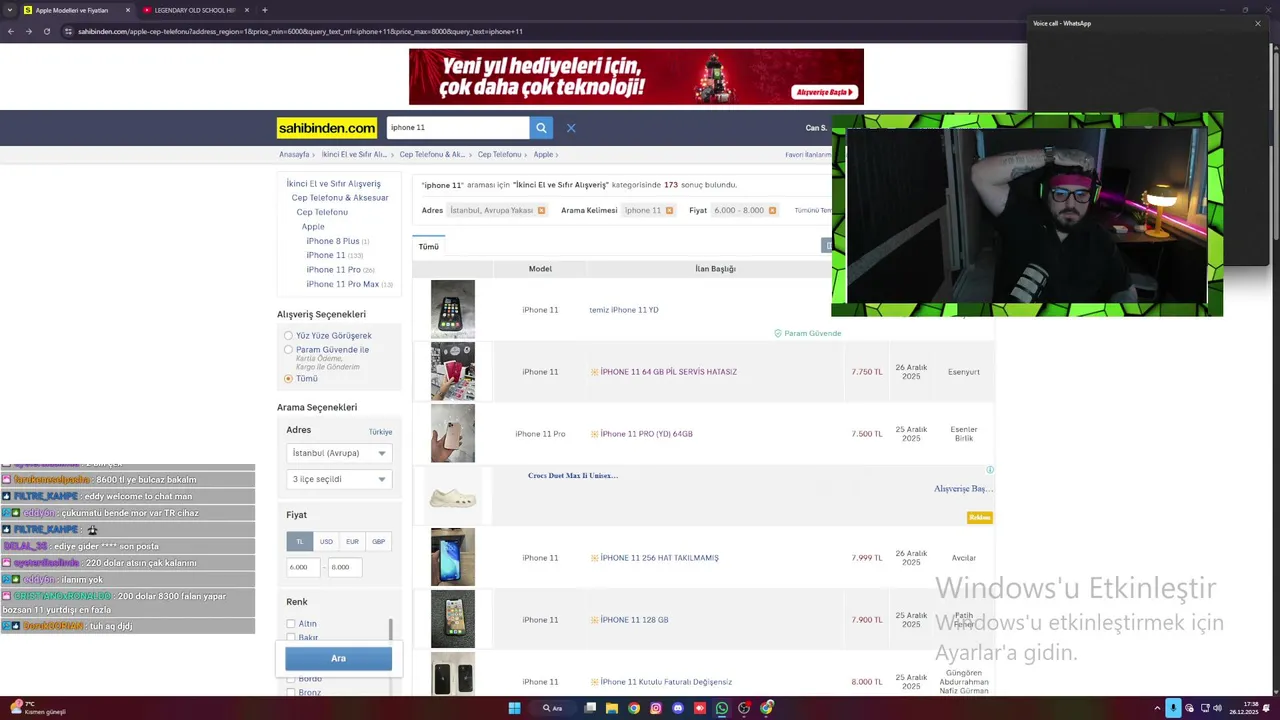
Task: Open Anasayfa in the breadcrumb
Action: pos(294,155)
